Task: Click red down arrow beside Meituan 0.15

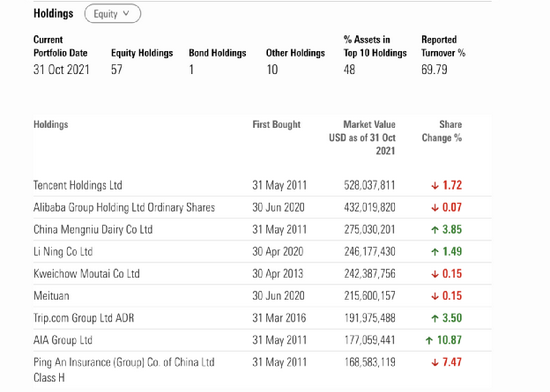Action: (x=435, y=296)
